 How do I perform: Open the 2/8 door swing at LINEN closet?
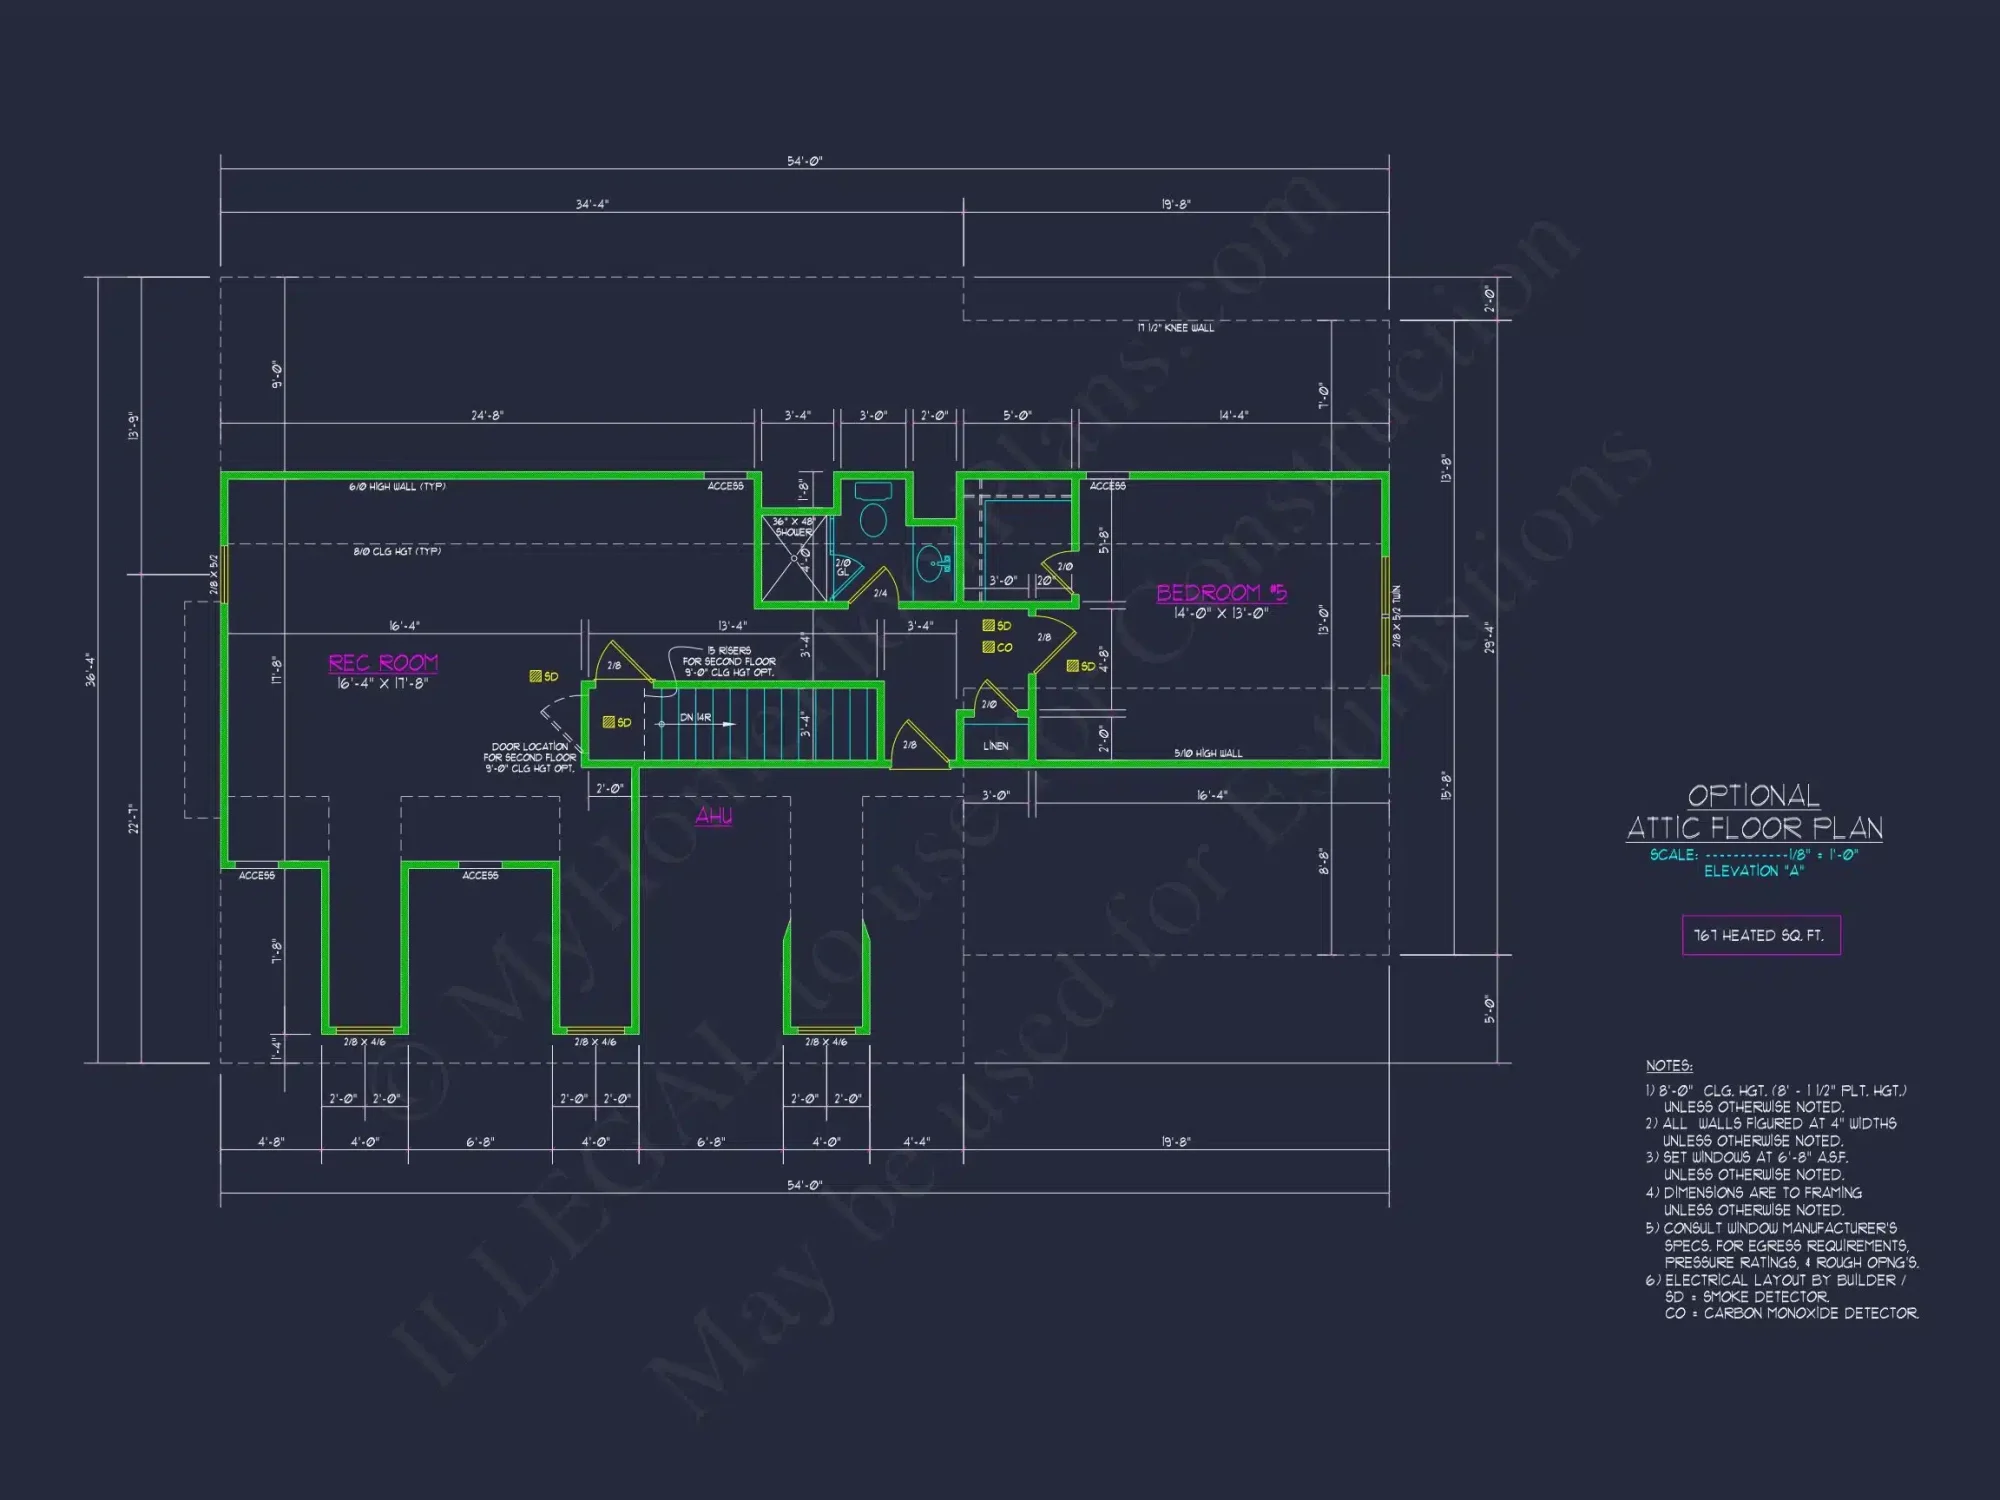(x=910, y=746)
